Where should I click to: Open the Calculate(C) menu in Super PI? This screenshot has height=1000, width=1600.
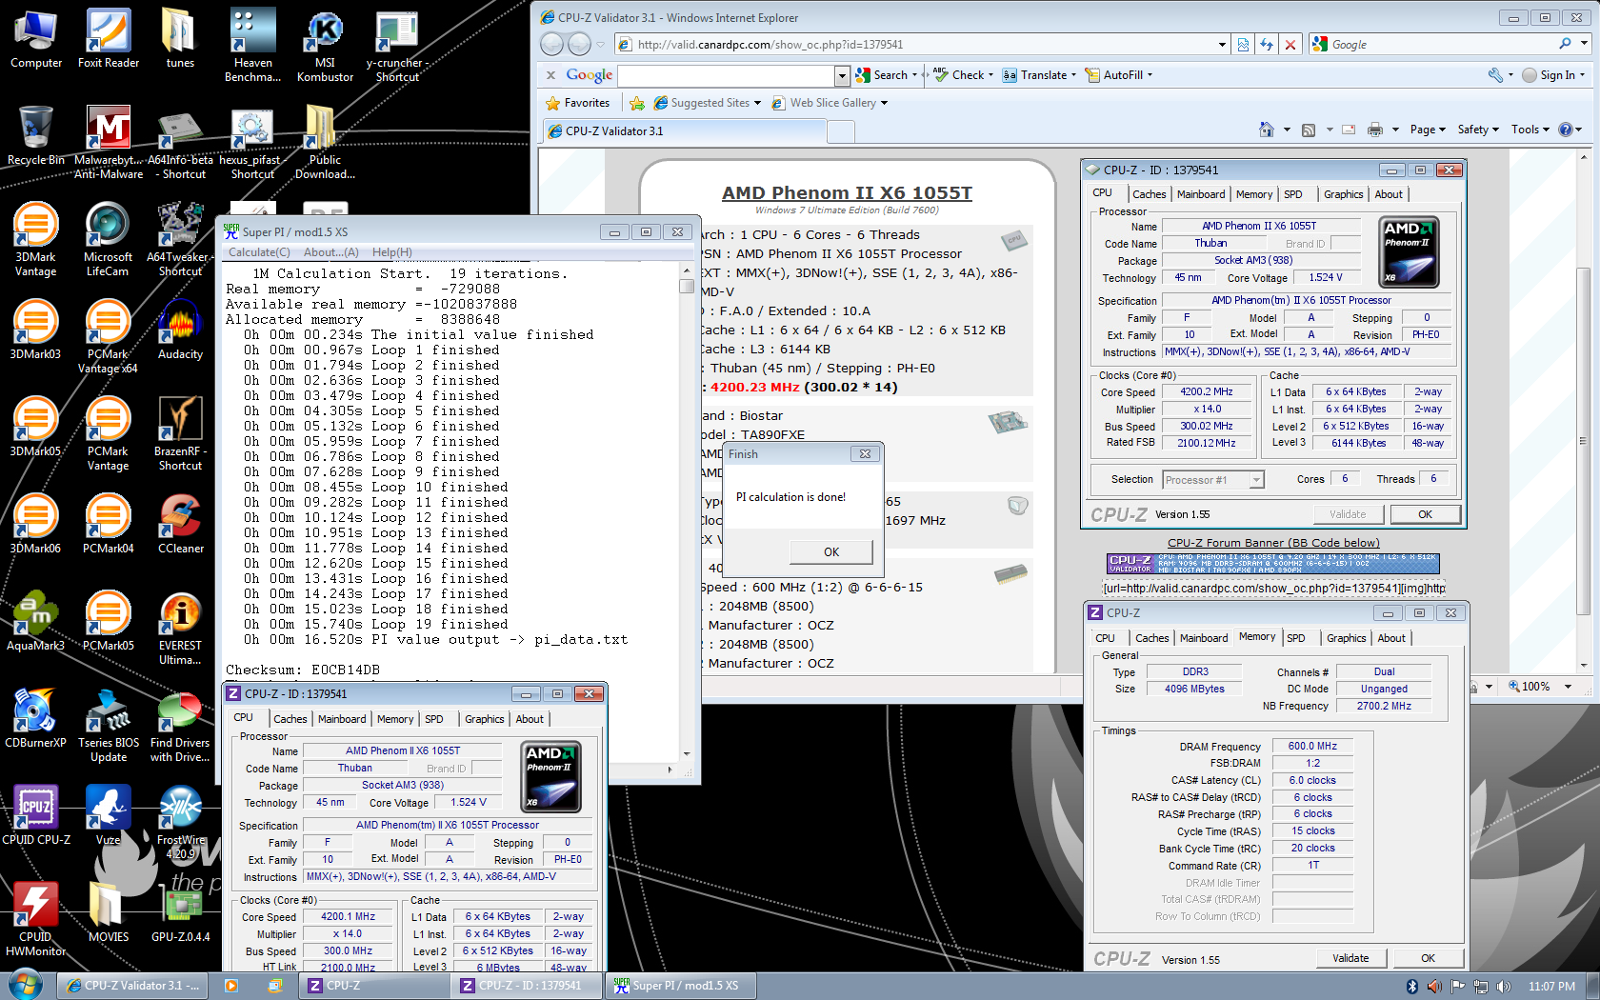coord(259,252)
